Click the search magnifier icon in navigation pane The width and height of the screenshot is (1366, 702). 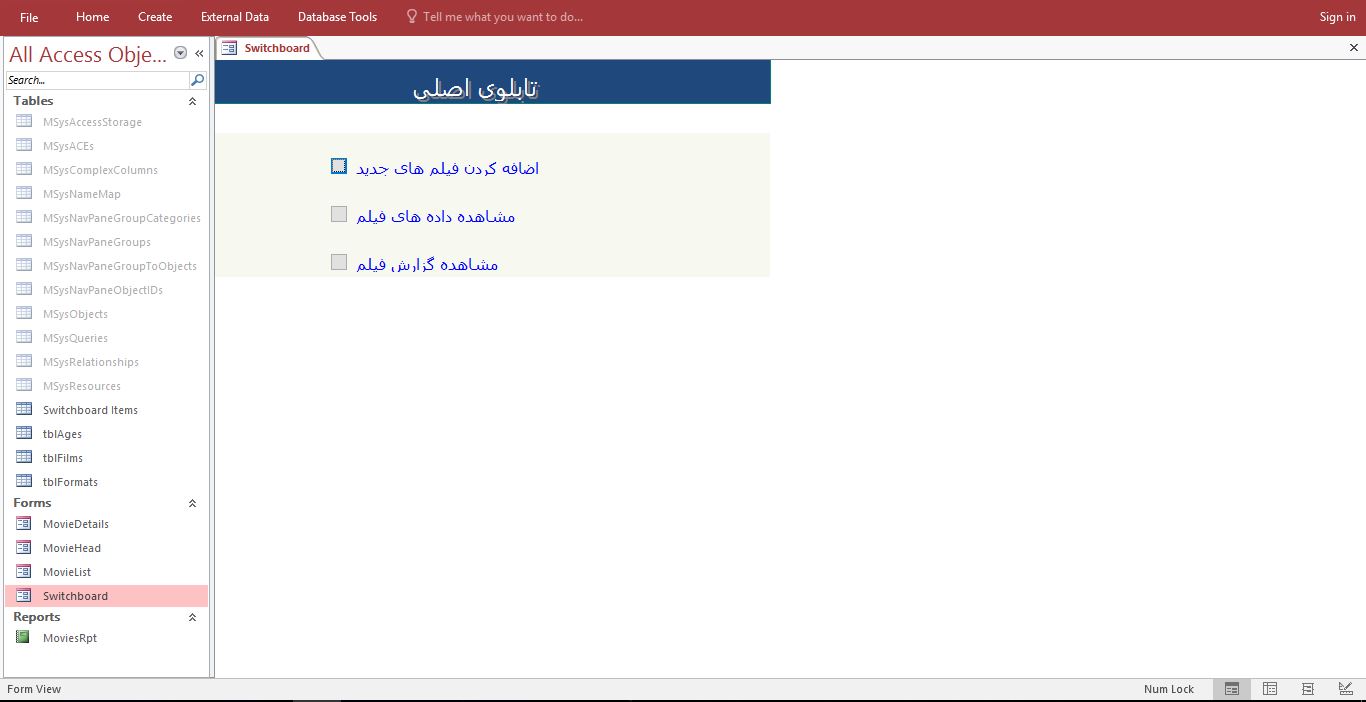click(197, 80)
